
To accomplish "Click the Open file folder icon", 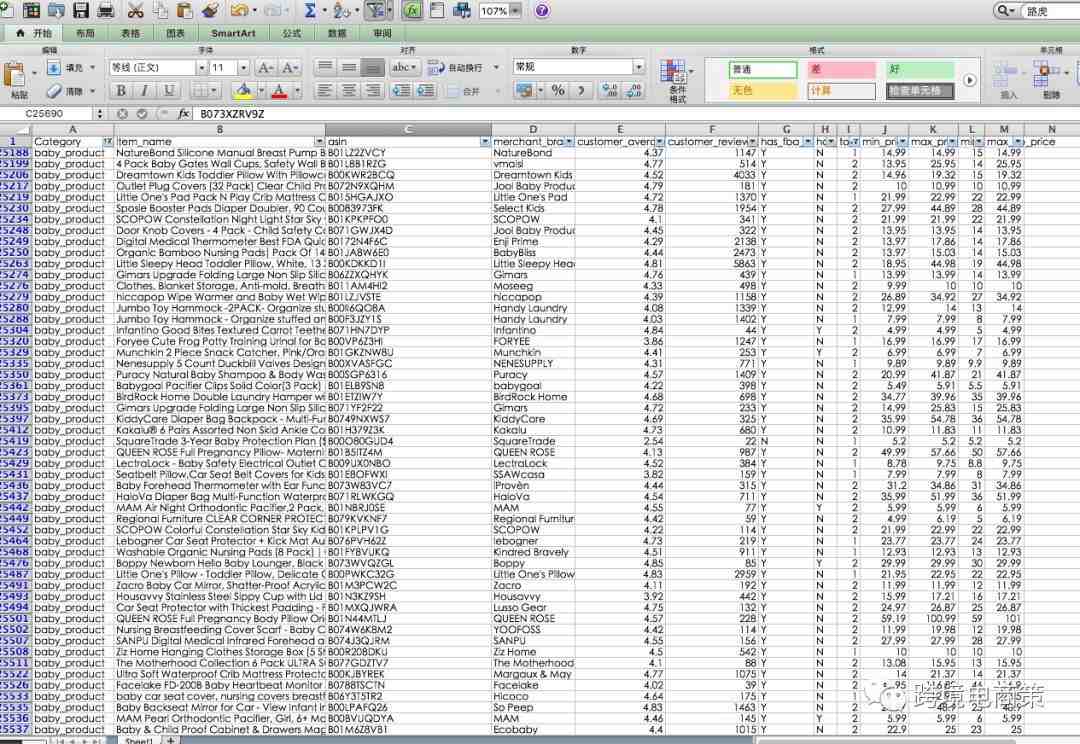I will 56,10.
